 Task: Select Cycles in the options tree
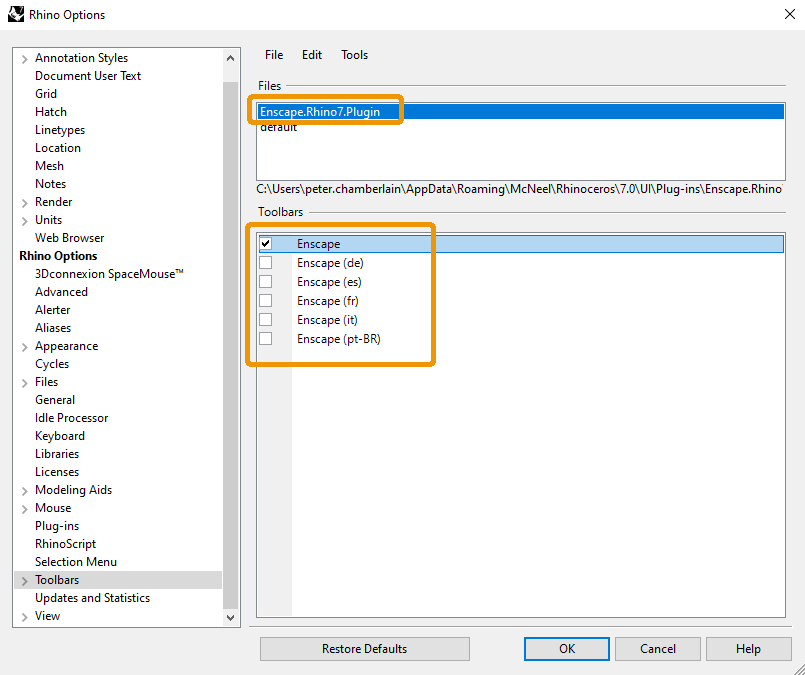click(52, 364)
